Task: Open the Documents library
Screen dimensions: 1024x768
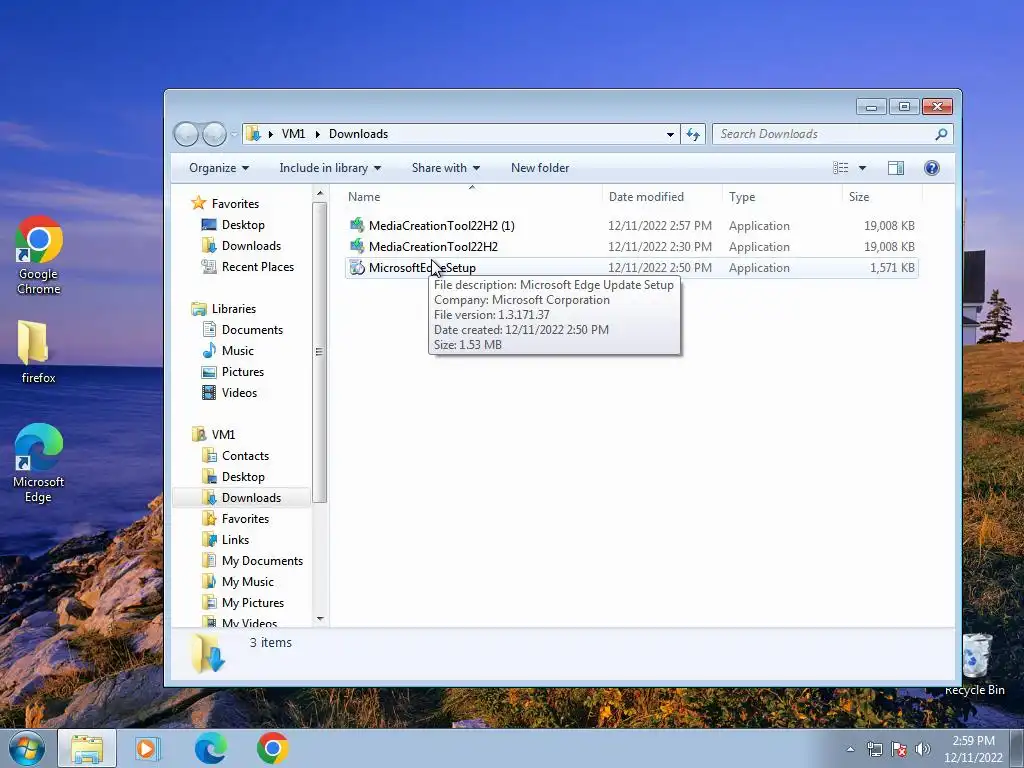Action: [252, 330]
